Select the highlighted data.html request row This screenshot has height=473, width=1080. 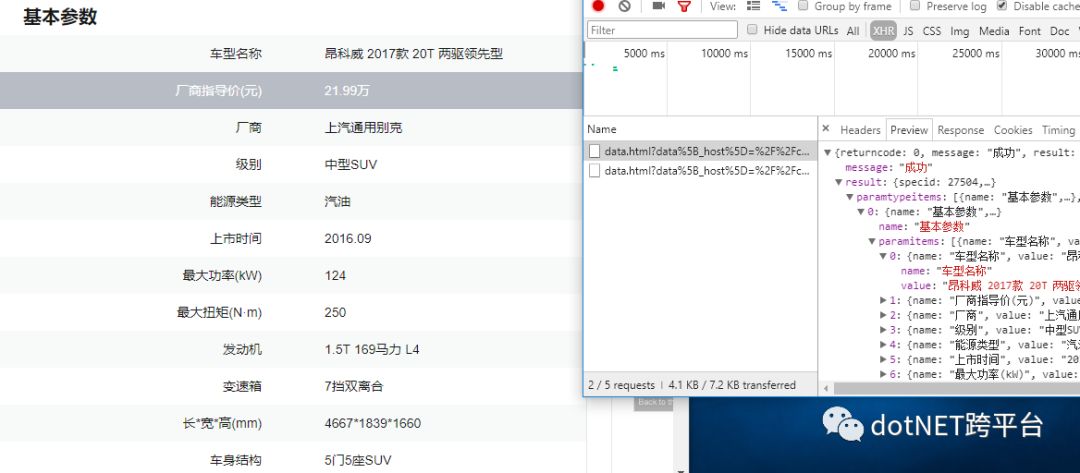pos(700,151)
